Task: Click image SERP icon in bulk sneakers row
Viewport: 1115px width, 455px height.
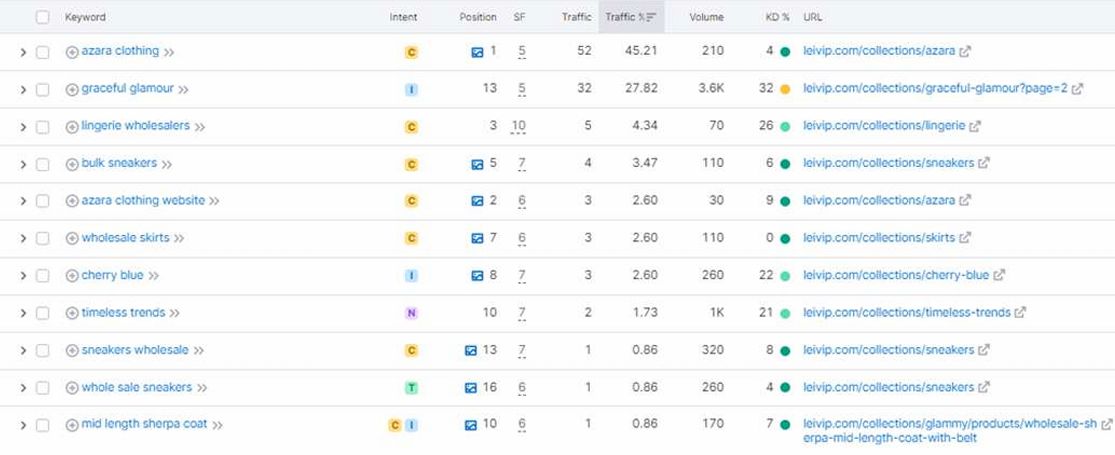Action: (x=477, y=164)
